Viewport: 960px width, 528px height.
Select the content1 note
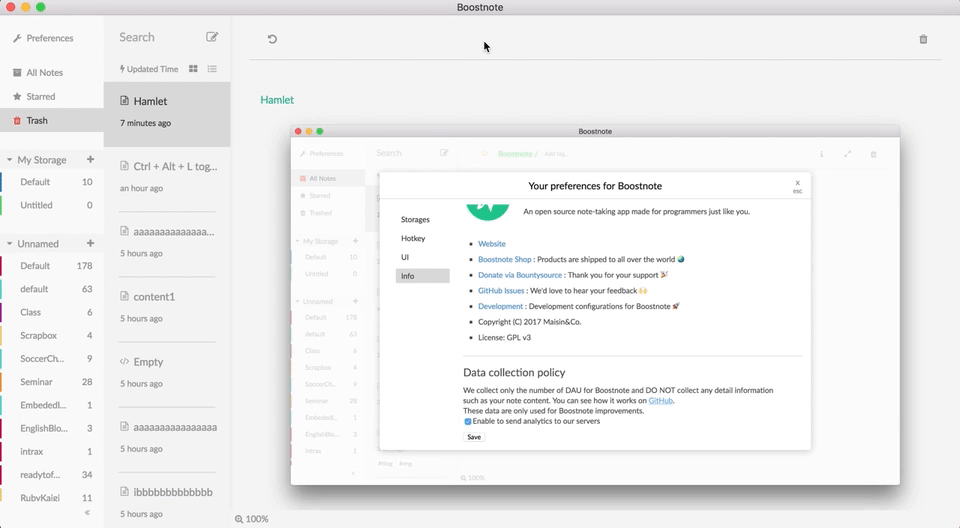167,309
